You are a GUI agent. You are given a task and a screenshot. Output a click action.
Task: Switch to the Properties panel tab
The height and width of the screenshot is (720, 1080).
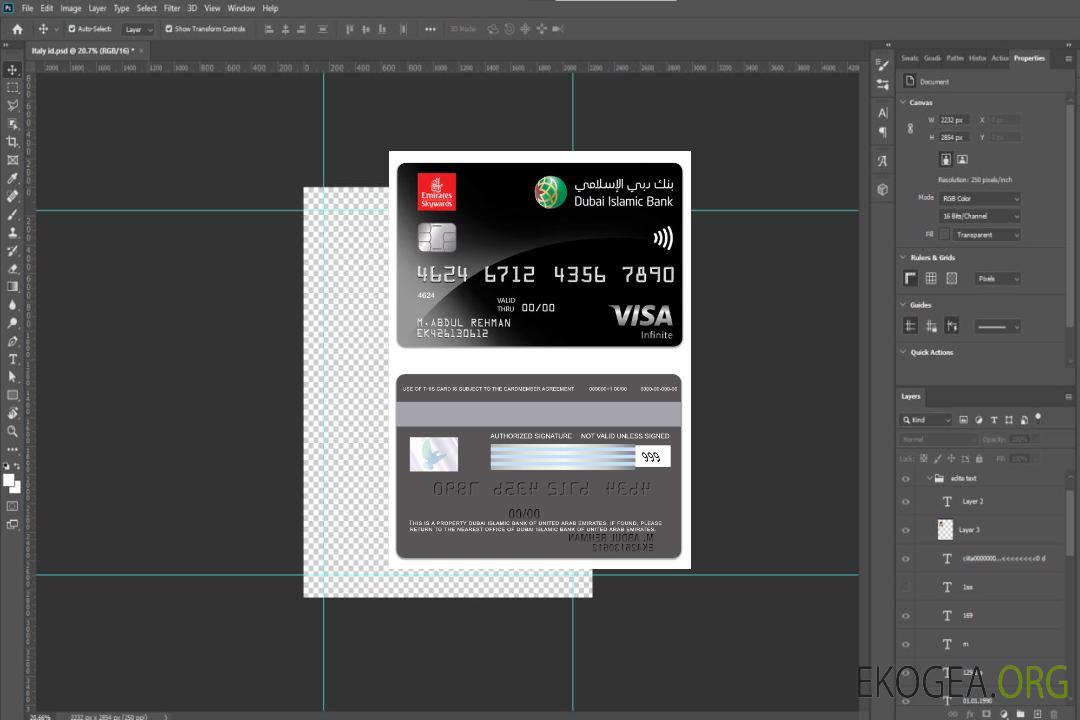pyautogui.click(x=1029, y=58)
